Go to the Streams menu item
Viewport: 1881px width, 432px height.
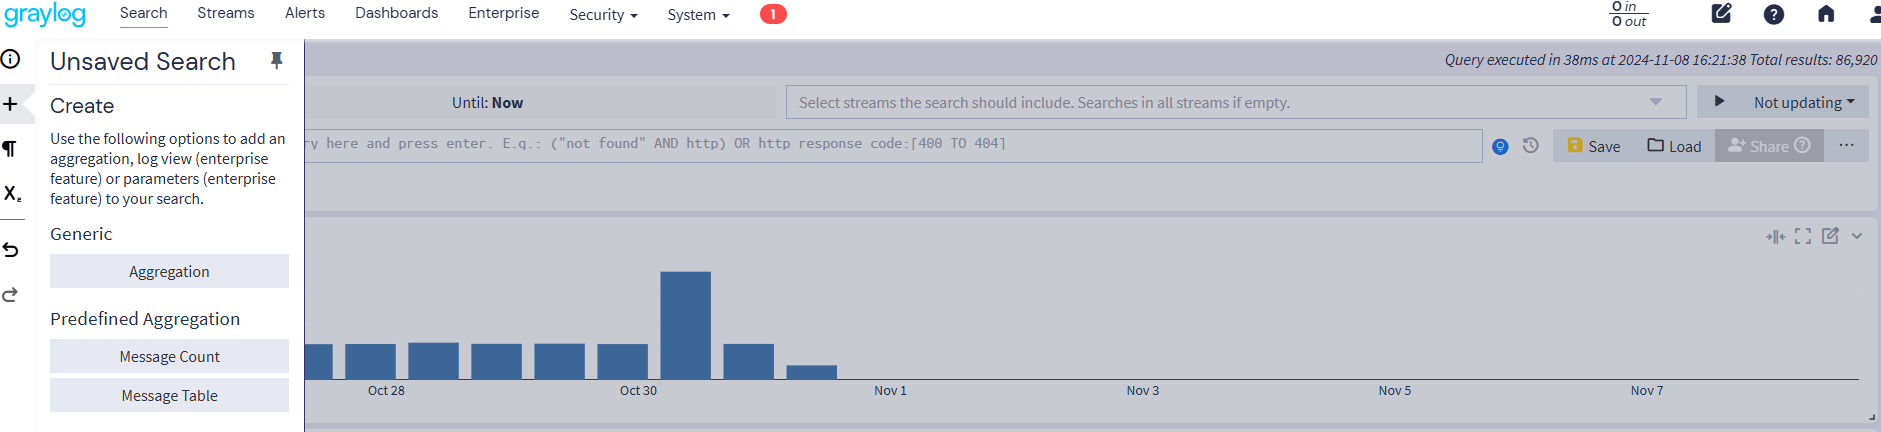(x=225, y=13)
